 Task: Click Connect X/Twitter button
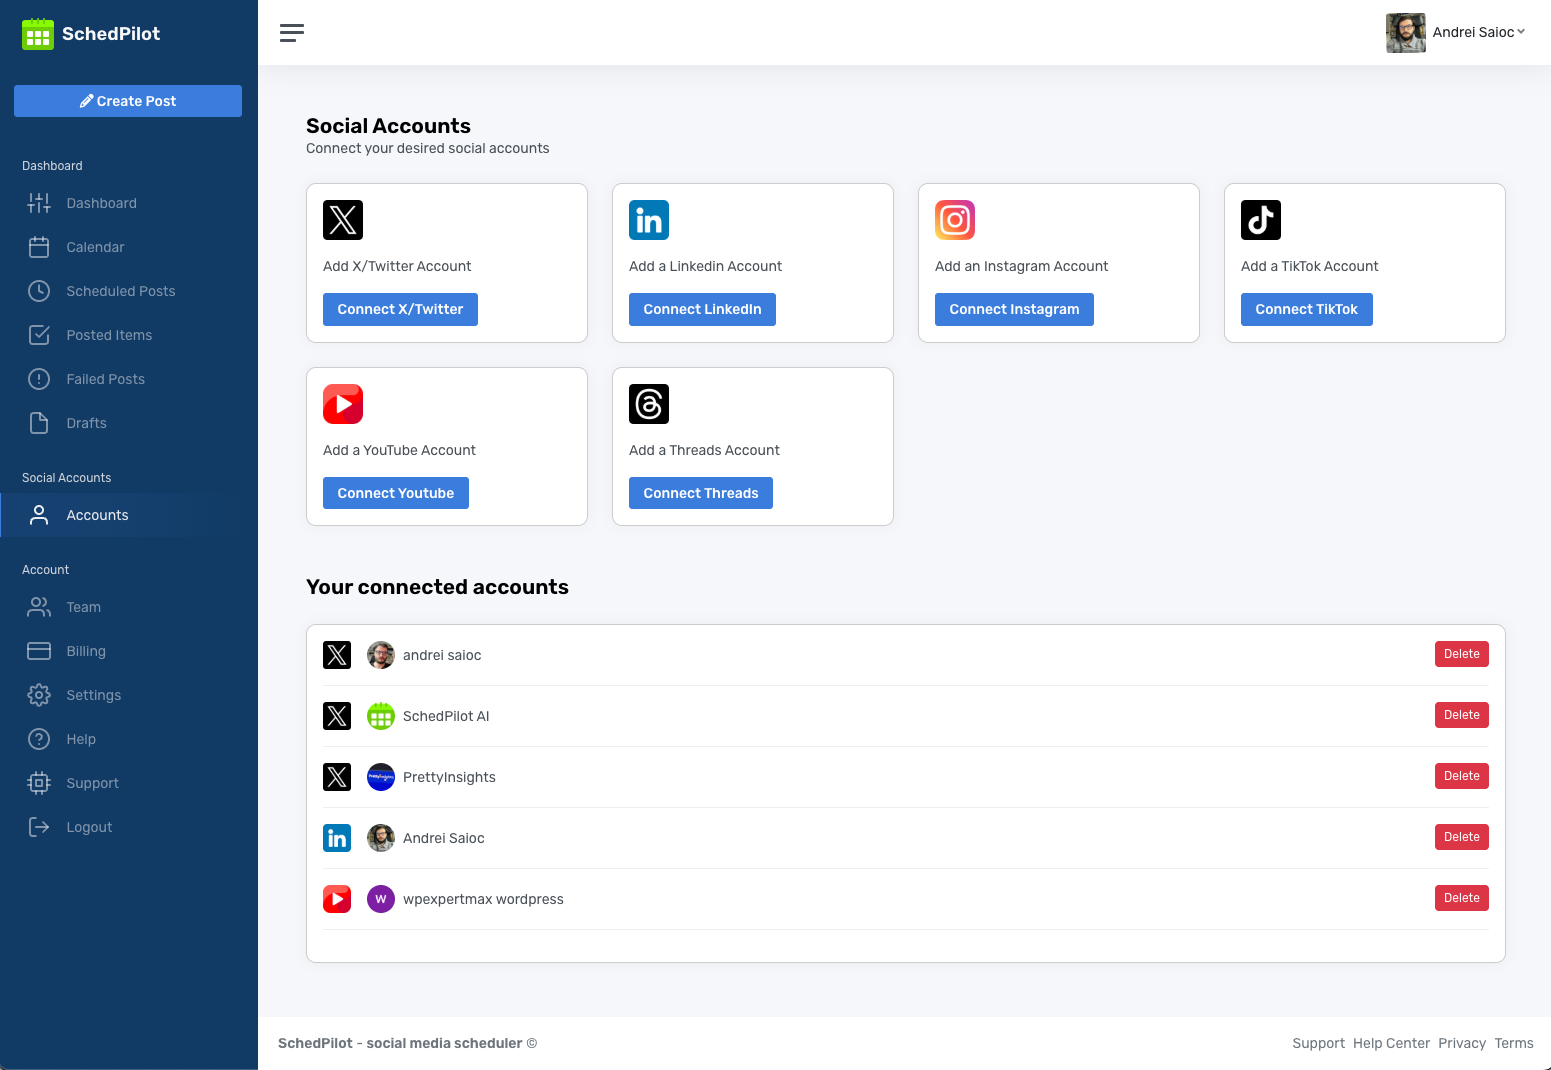click(400, 309)
